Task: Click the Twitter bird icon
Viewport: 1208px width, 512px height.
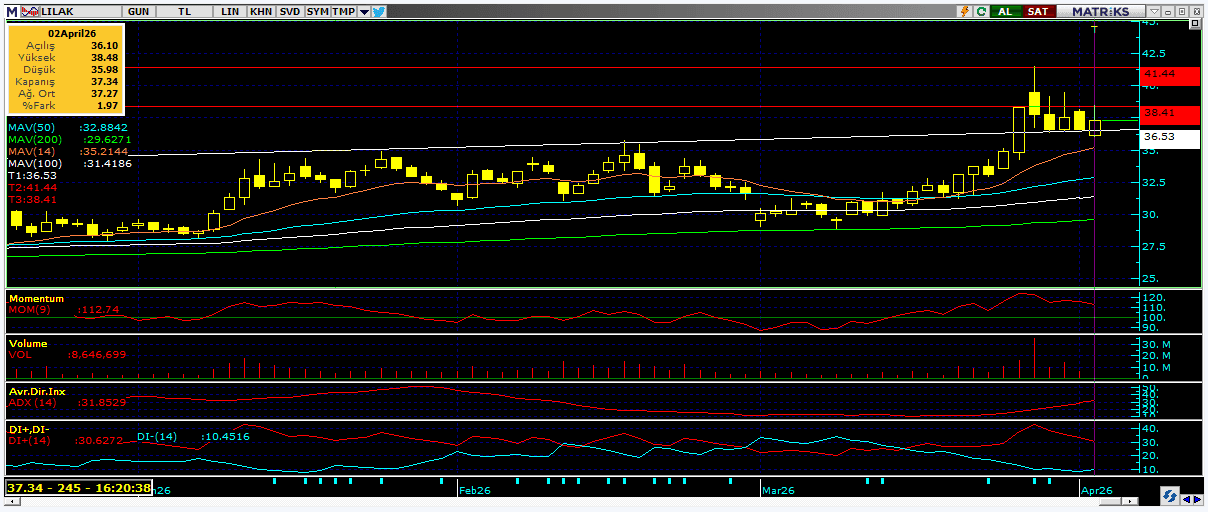Action: click(380, 11)
